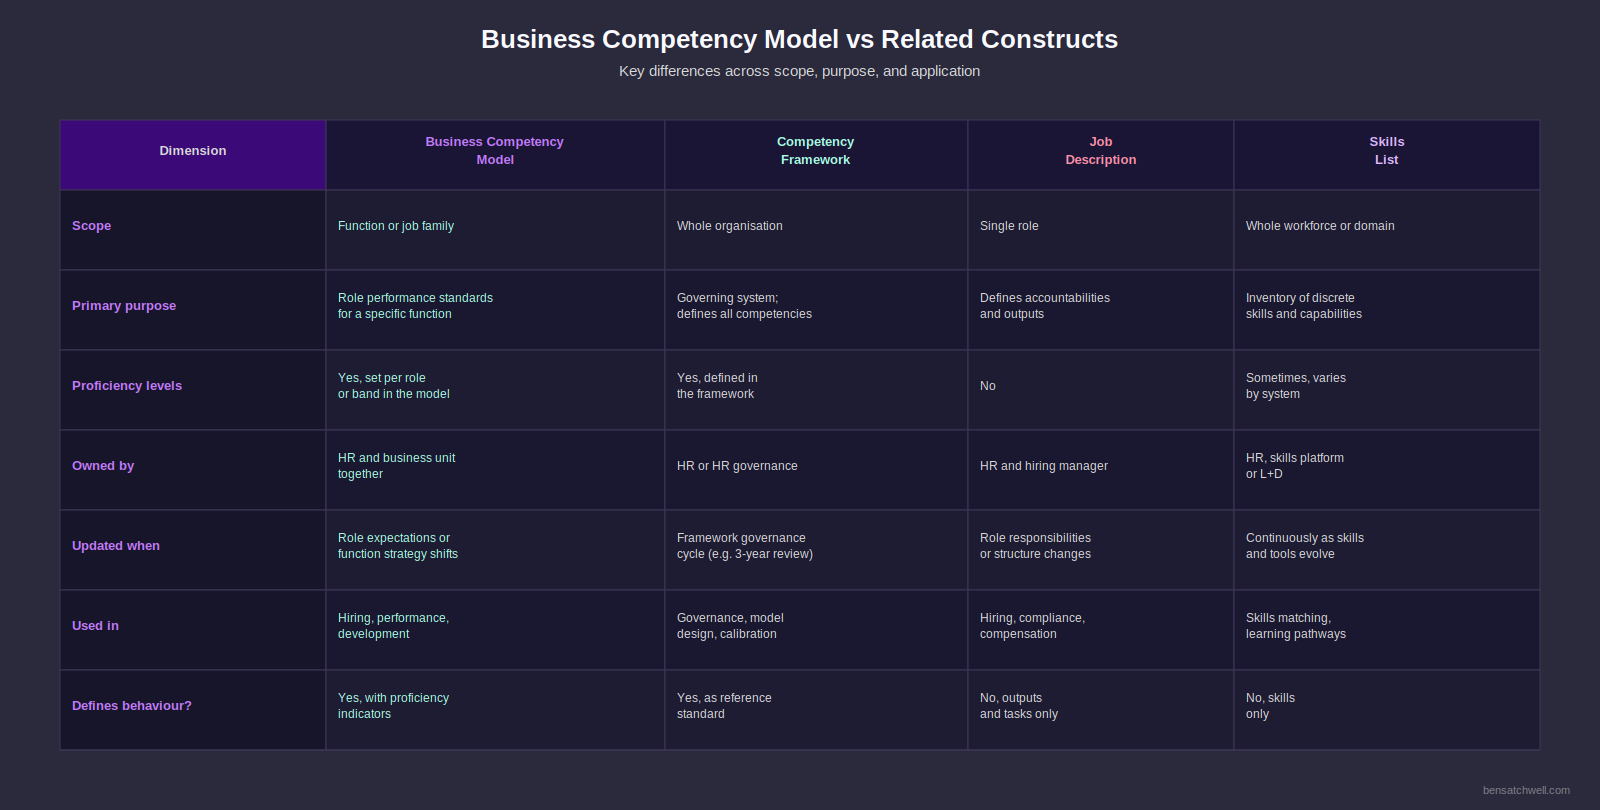Click 'Hiring, performance, development' cell

tap(495, 630)
